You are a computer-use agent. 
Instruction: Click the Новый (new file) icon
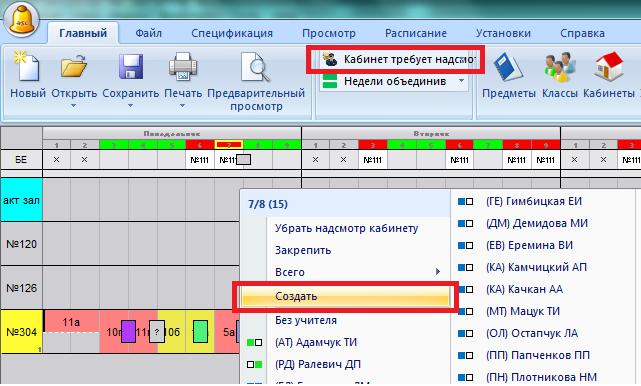pyautogui.click(x=27, y=67)
